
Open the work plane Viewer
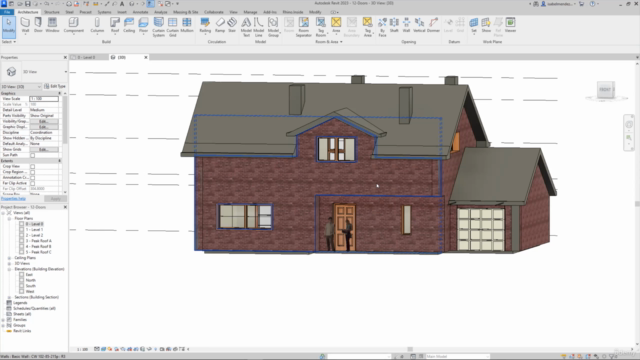click(510, 25)
